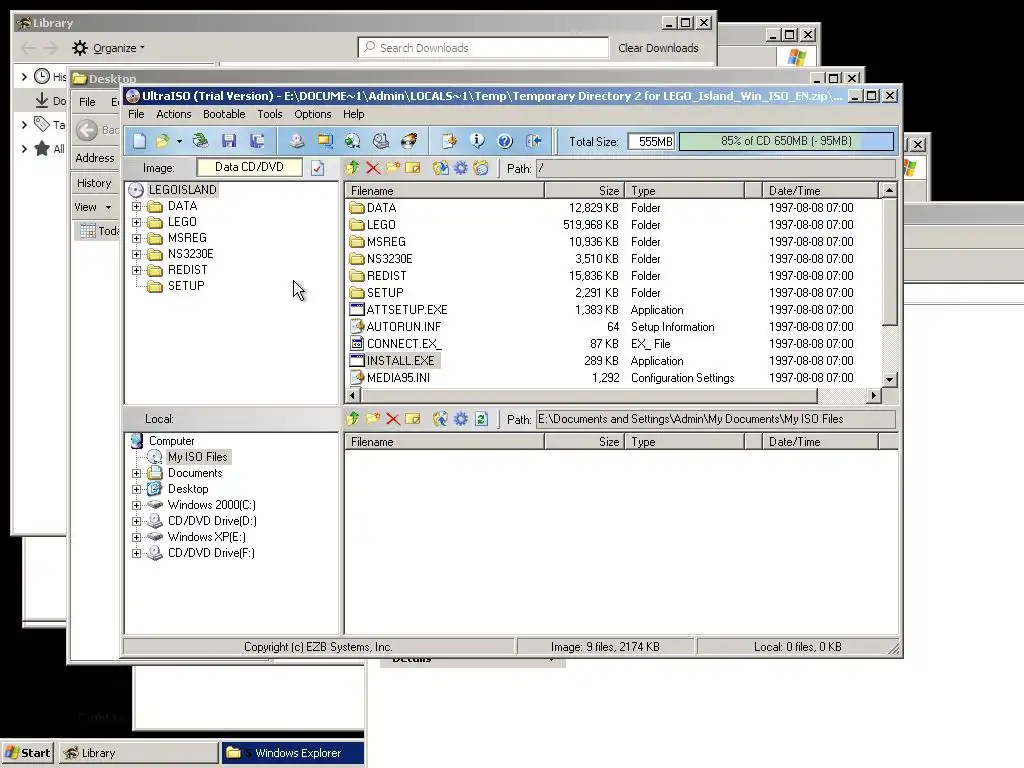Click the image file list vertical scrollbar thumb
The width and height of the screenshot is (1024, 768).
click(889, 261)
